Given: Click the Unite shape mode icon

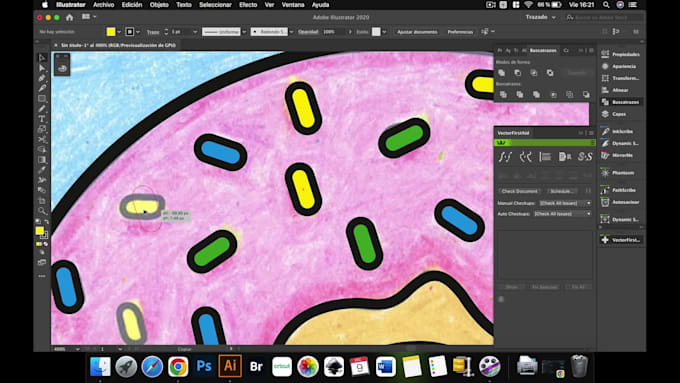Looking at the screenshot, I should (x=502, y=73).
